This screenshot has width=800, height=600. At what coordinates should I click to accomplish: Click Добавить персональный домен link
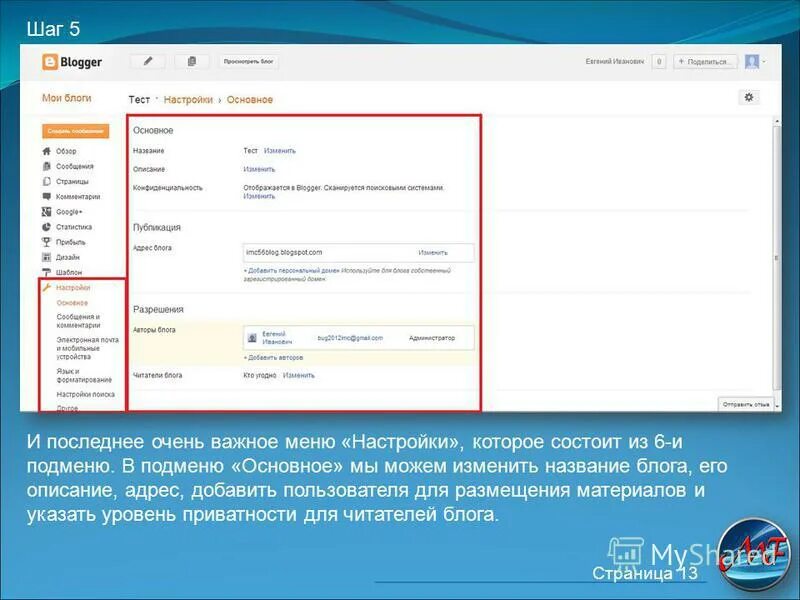[292, 270]
